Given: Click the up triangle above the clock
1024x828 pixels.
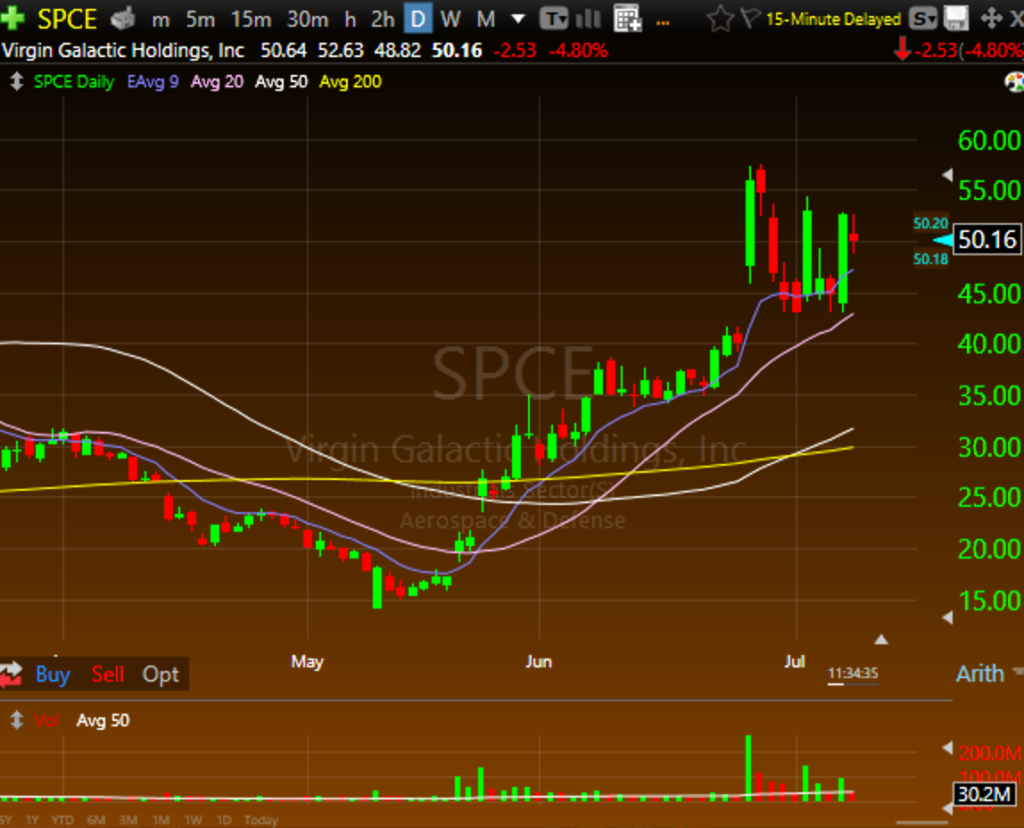Looking at the screenshot, I should pos(881,639).
